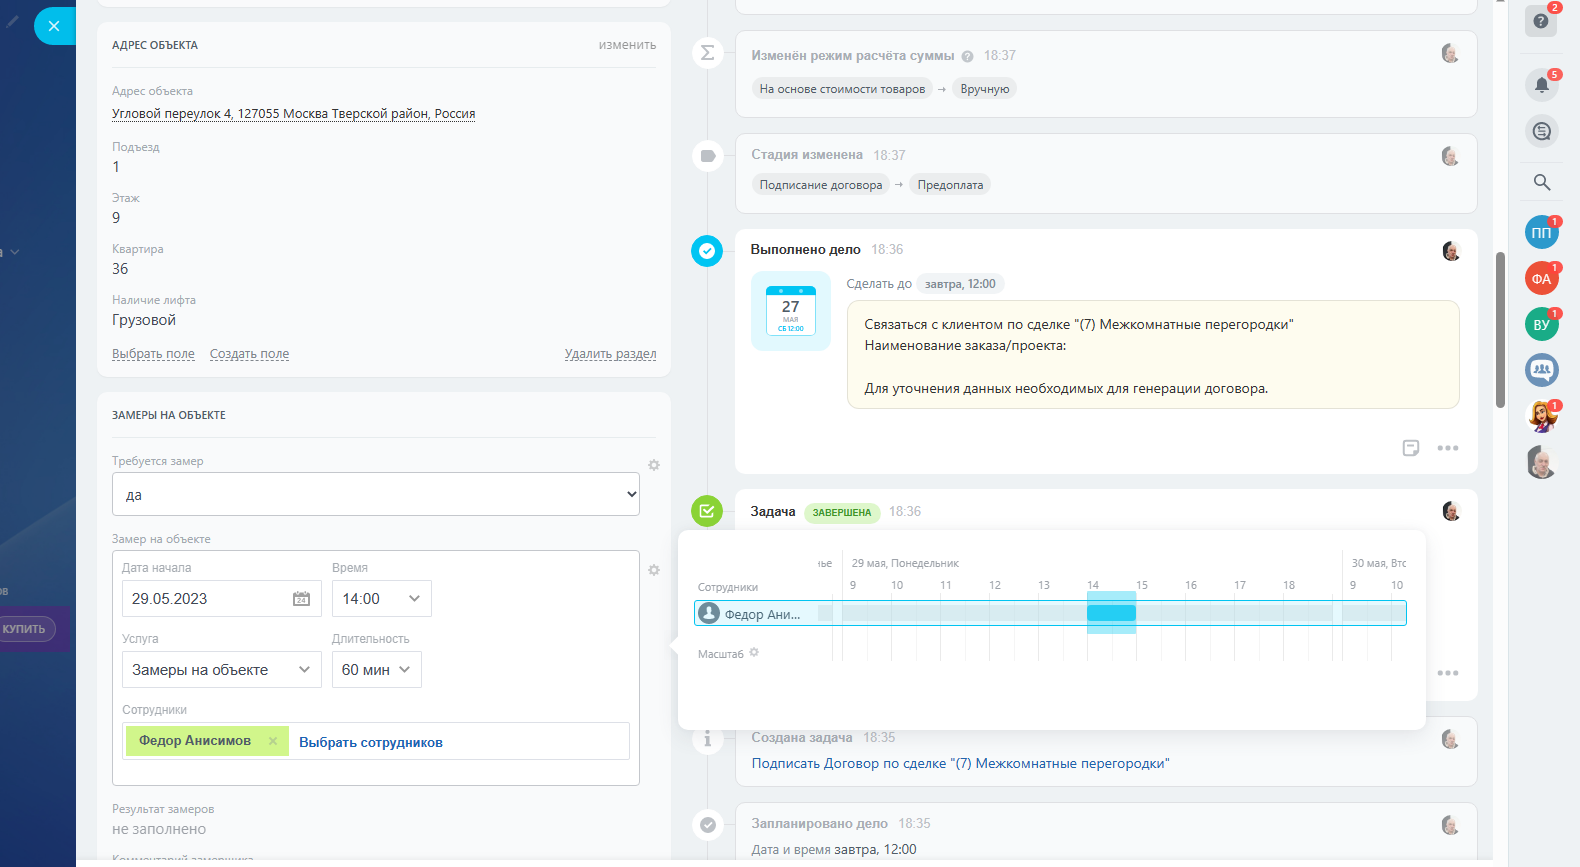The image size is (1580, 867).
Task: Open calendar picker in Дата начала field
Action: click(301, 599)
